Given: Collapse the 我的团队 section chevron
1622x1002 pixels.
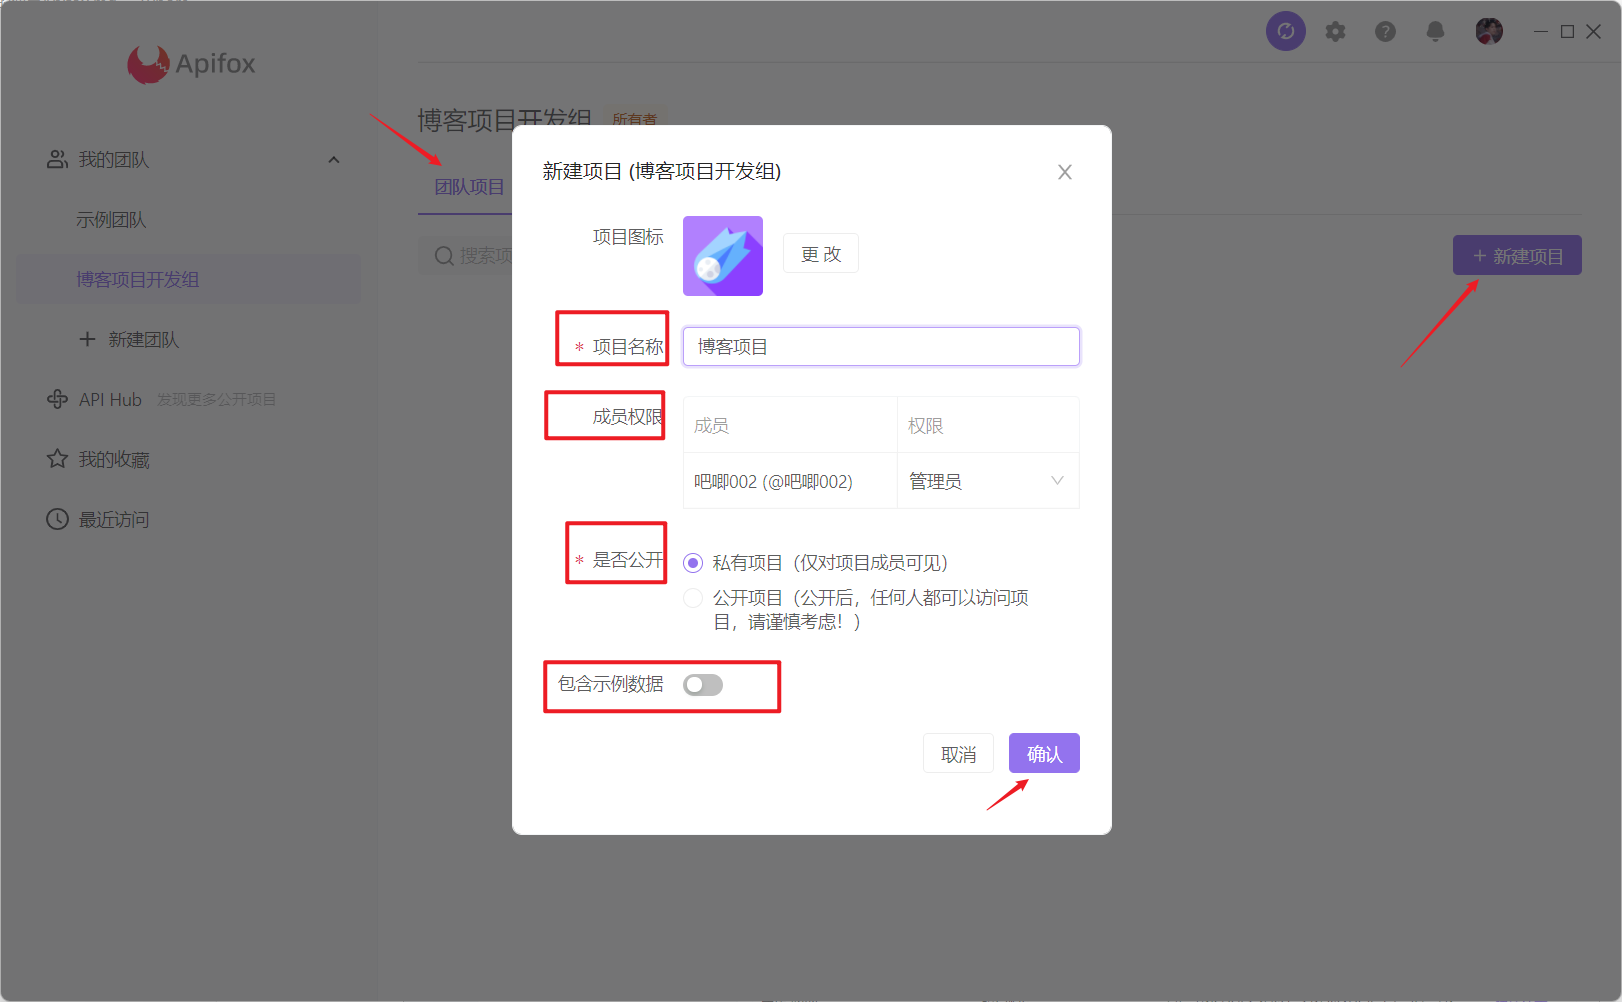Looking at the screenshot, I should tap(334, 160).
